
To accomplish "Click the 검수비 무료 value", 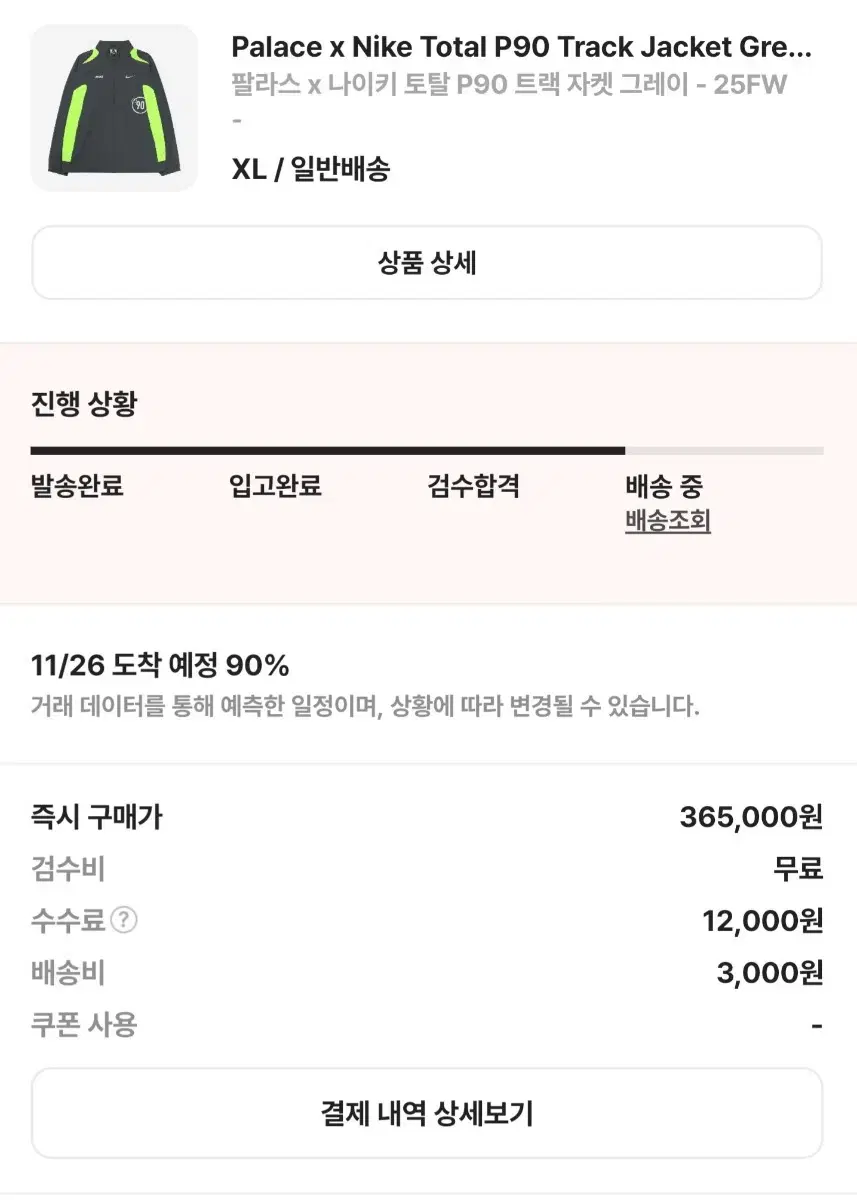I will click(x=798, y=869).
